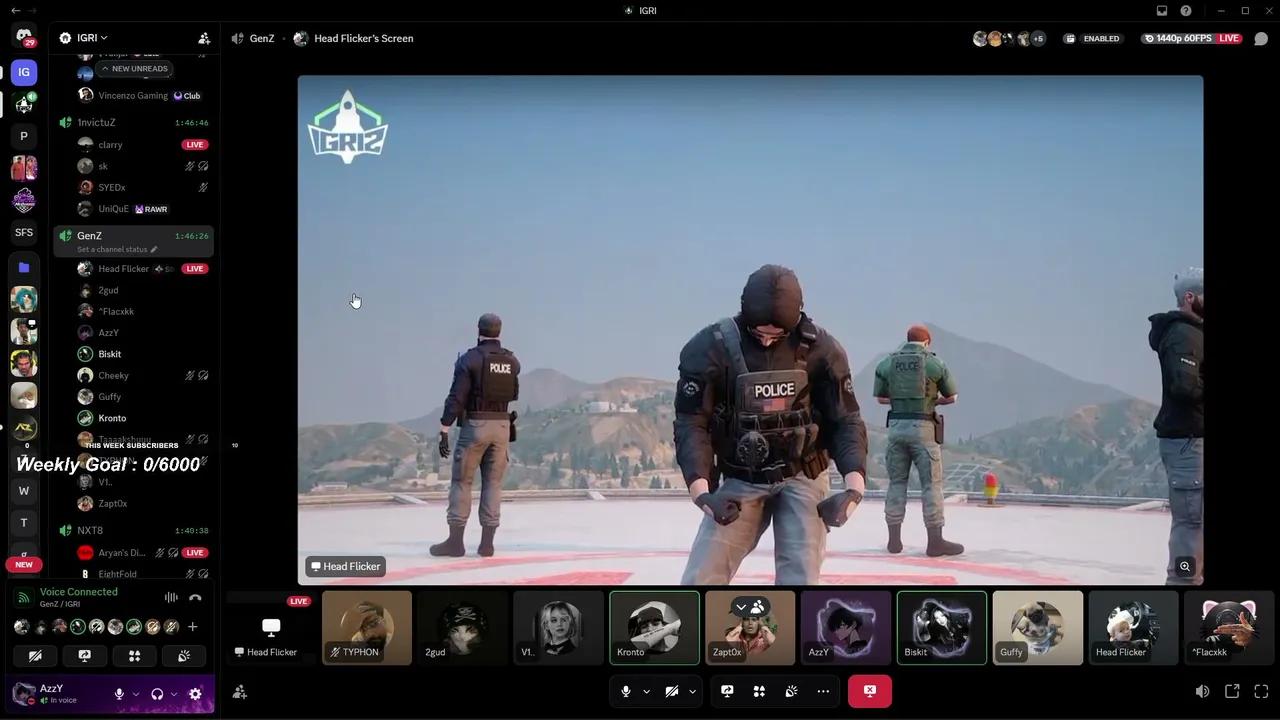The image size is (1280, 720).
Task: Zoom the stream with magnifier icon
Action: pyautogui.click(x=1184, y=566)
